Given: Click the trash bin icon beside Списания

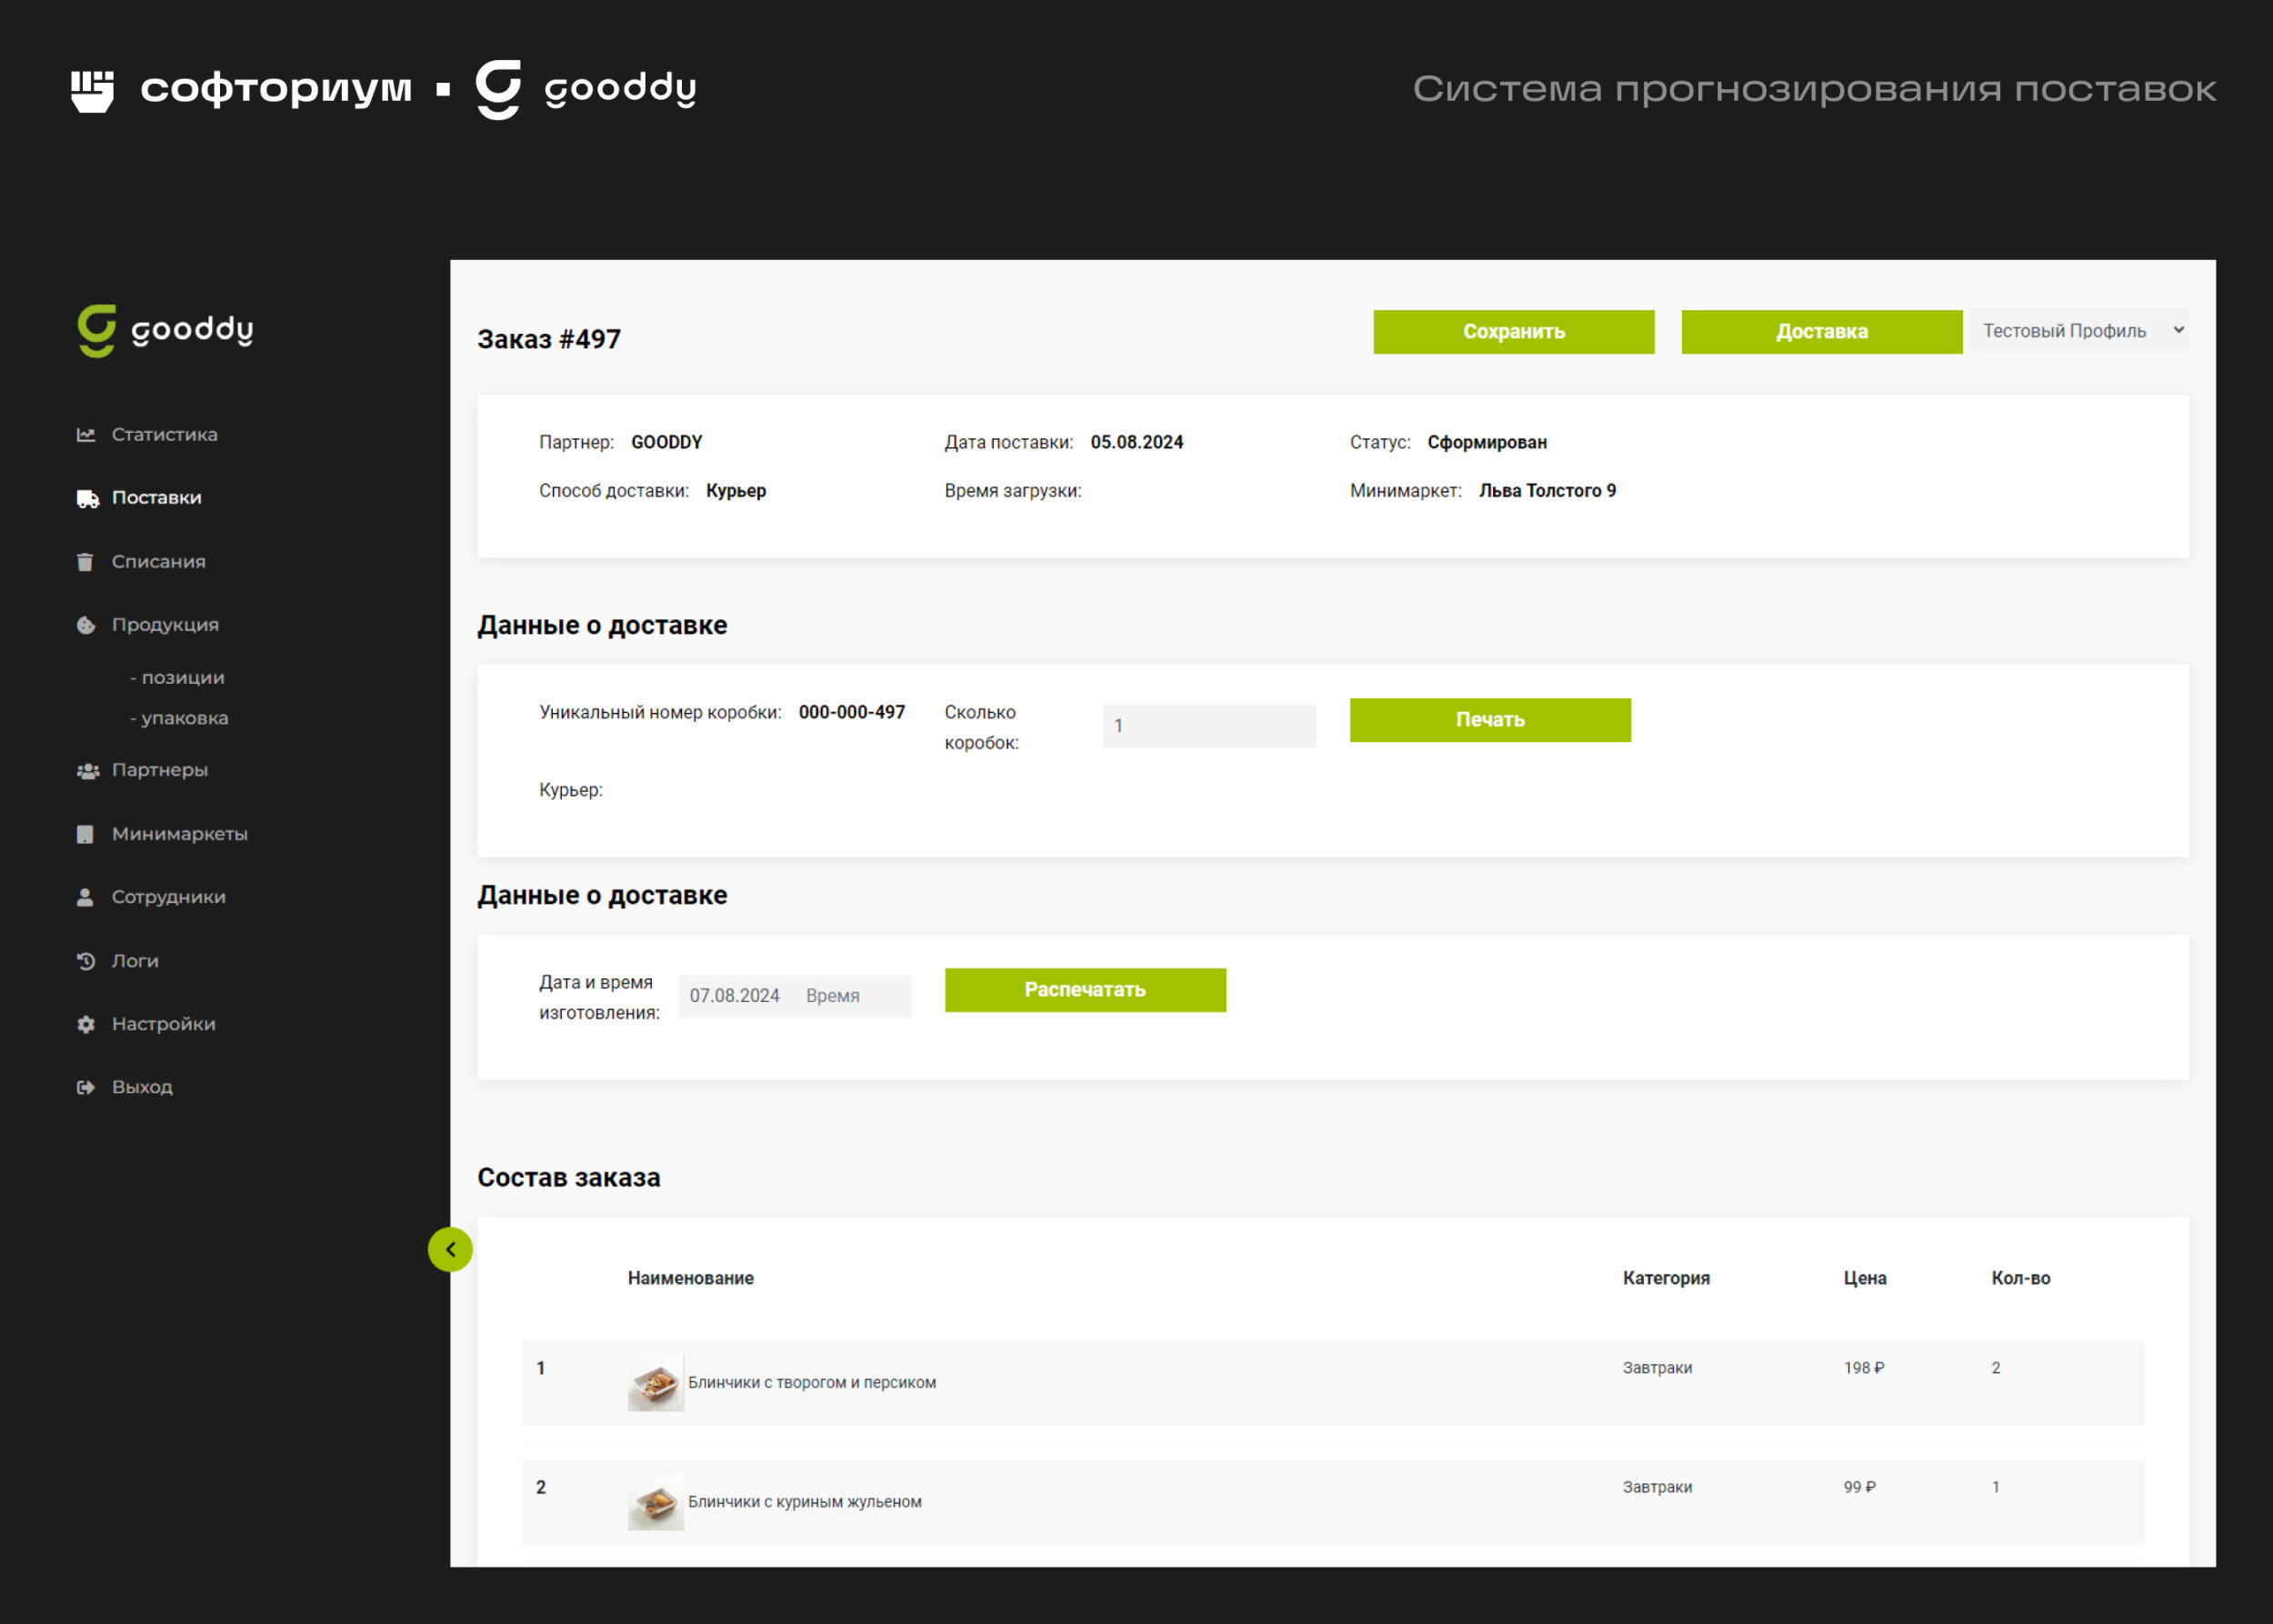Looking at the screenshot, I should [86, 562].
